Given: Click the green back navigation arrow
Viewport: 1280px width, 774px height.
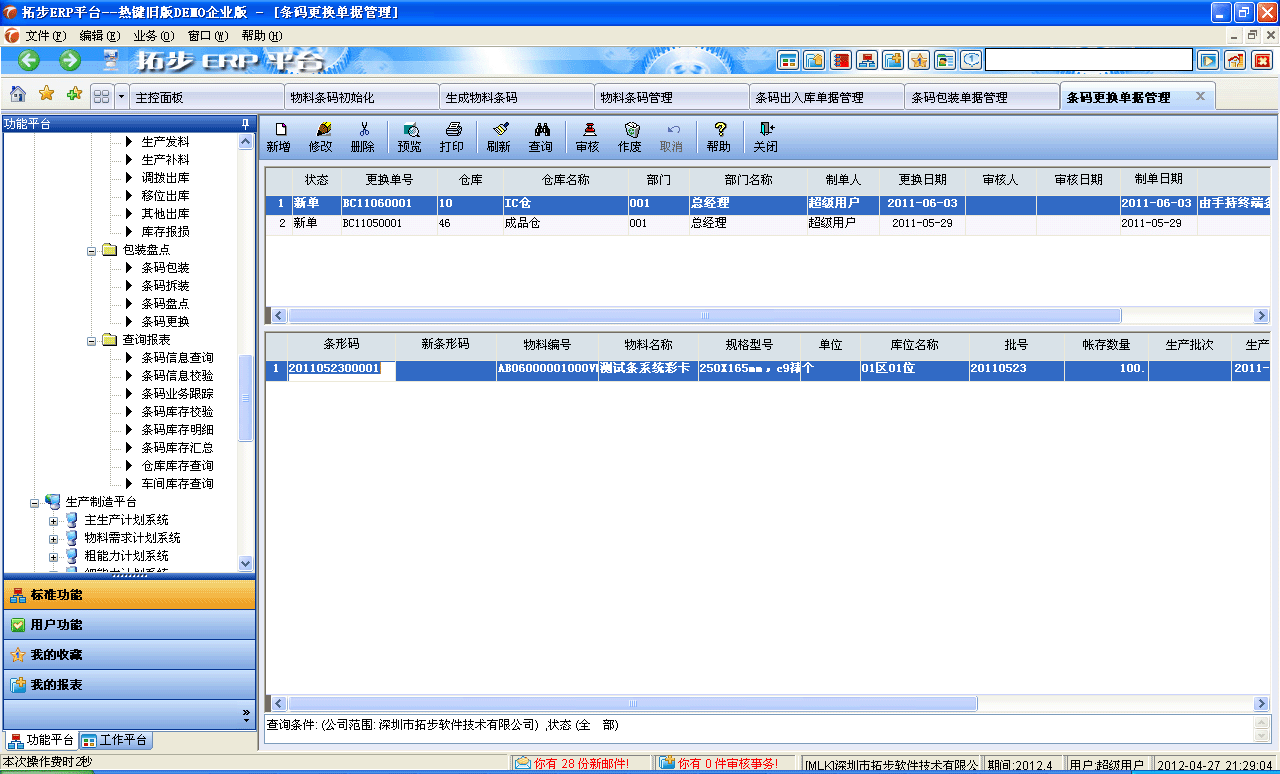Looking at the screenshot, I should coord(27,60).
